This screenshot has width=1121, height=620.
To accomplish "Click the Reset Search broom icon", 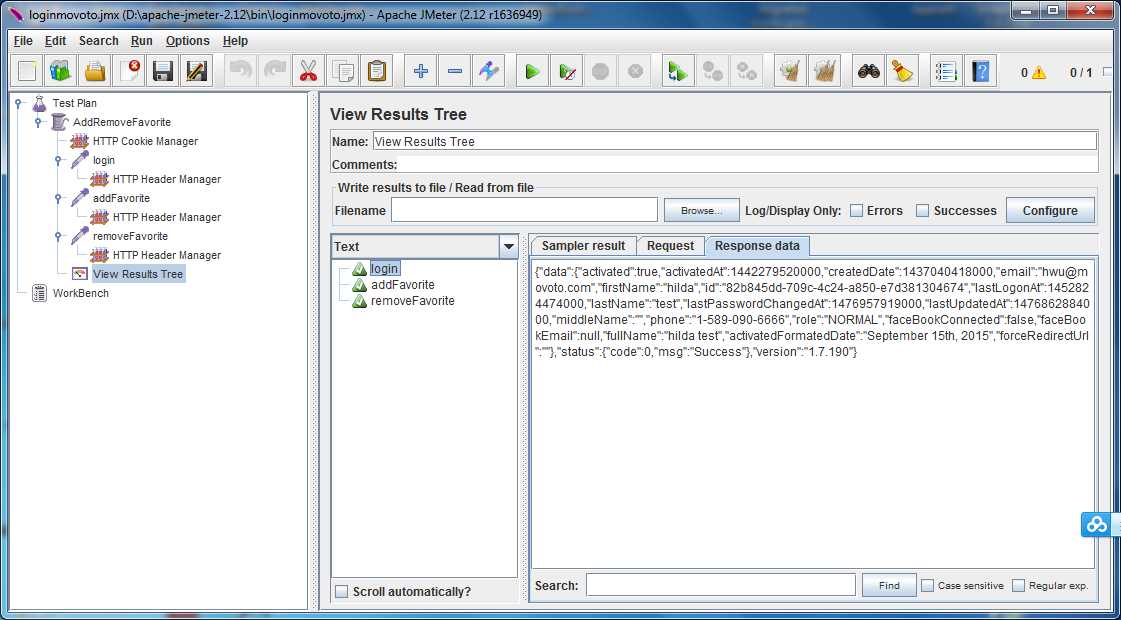I will [903, 72].
